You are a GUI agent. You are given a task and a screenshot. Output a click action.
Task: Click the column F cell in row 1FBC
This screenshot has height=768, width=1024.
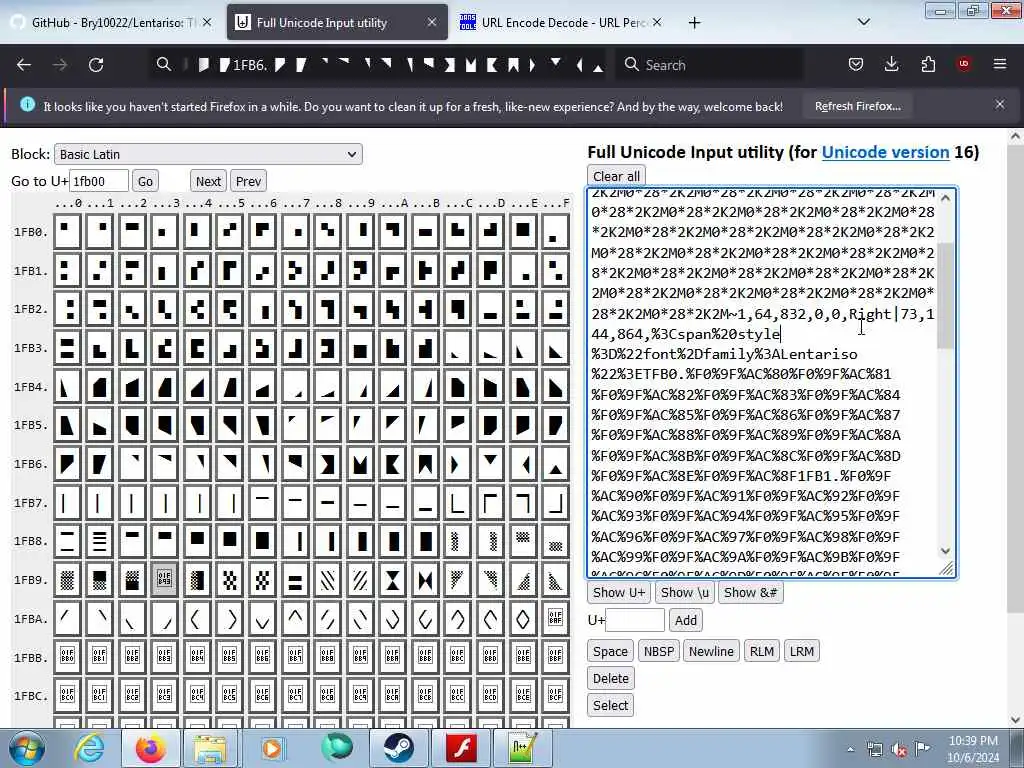[x=555, y=695]
